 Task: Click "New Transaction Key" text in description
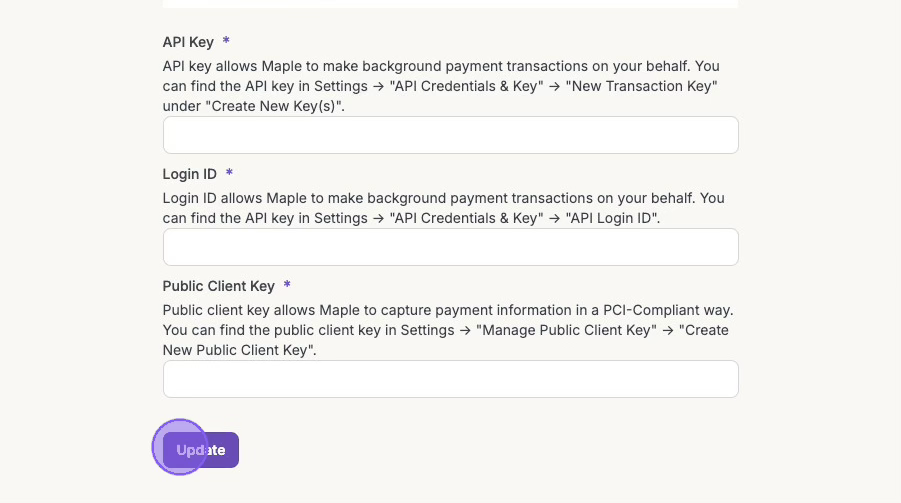tap(642, 86)
